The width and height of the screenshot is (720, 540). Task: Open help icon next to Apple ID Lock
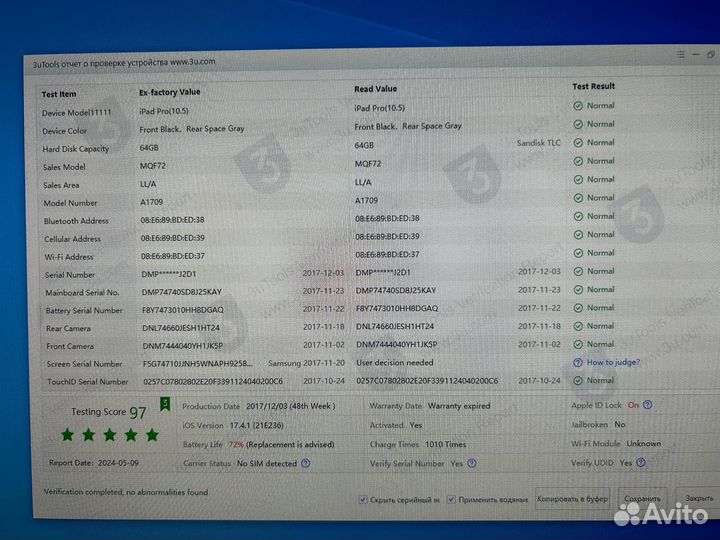point(647,405)
